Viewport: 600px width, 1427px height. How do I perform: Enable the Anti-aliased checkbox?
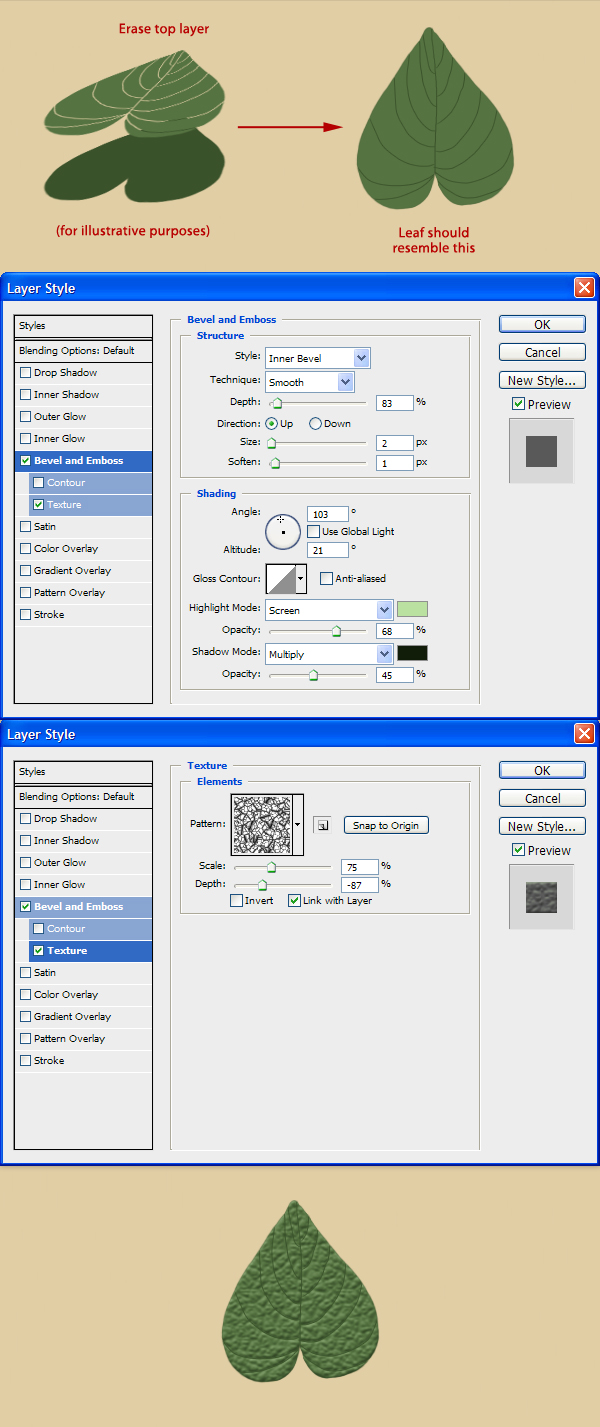pyautogui.click(x=326, y=578)
